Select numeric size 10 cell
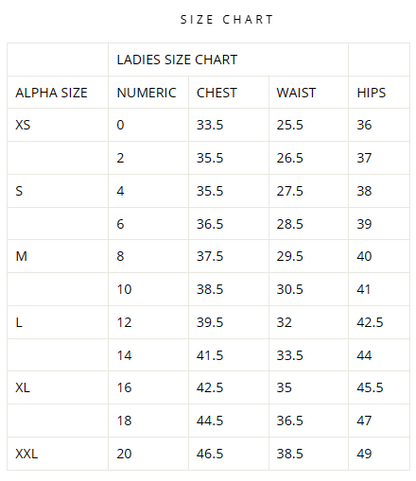This screenshot has height=481, width=416. pos(148,289)
